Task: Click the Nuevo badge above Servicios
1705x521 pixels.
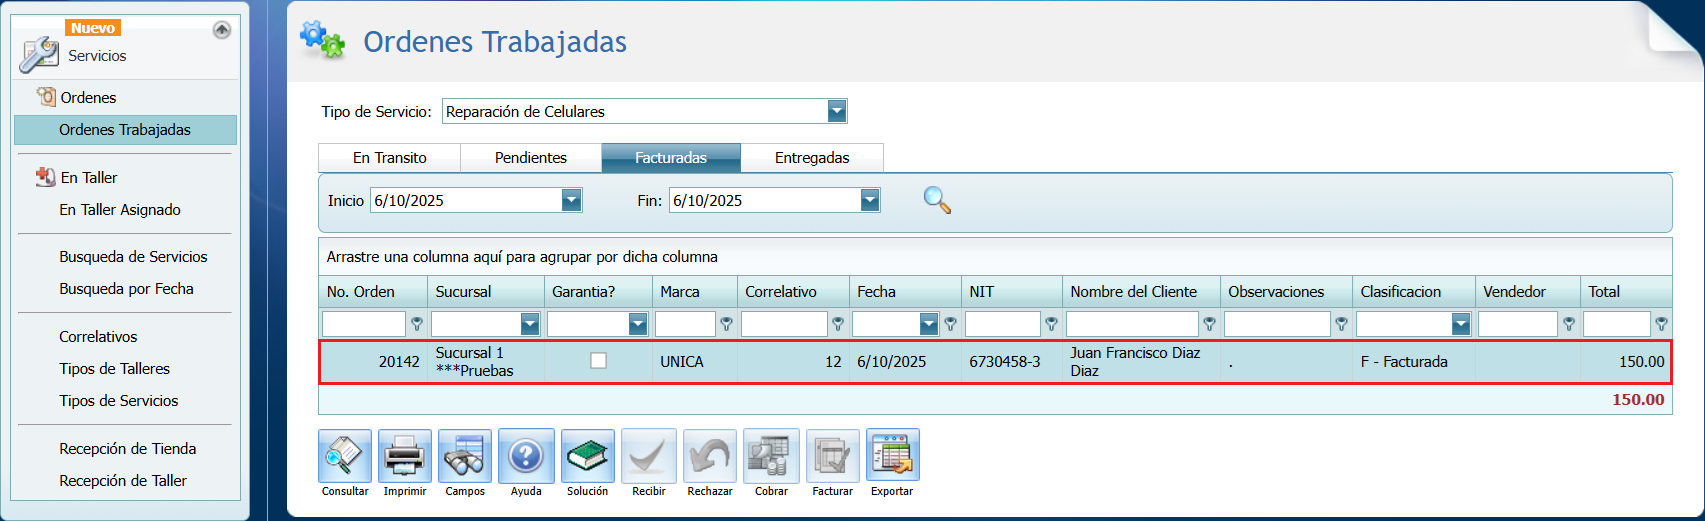Action: point(93,28)
